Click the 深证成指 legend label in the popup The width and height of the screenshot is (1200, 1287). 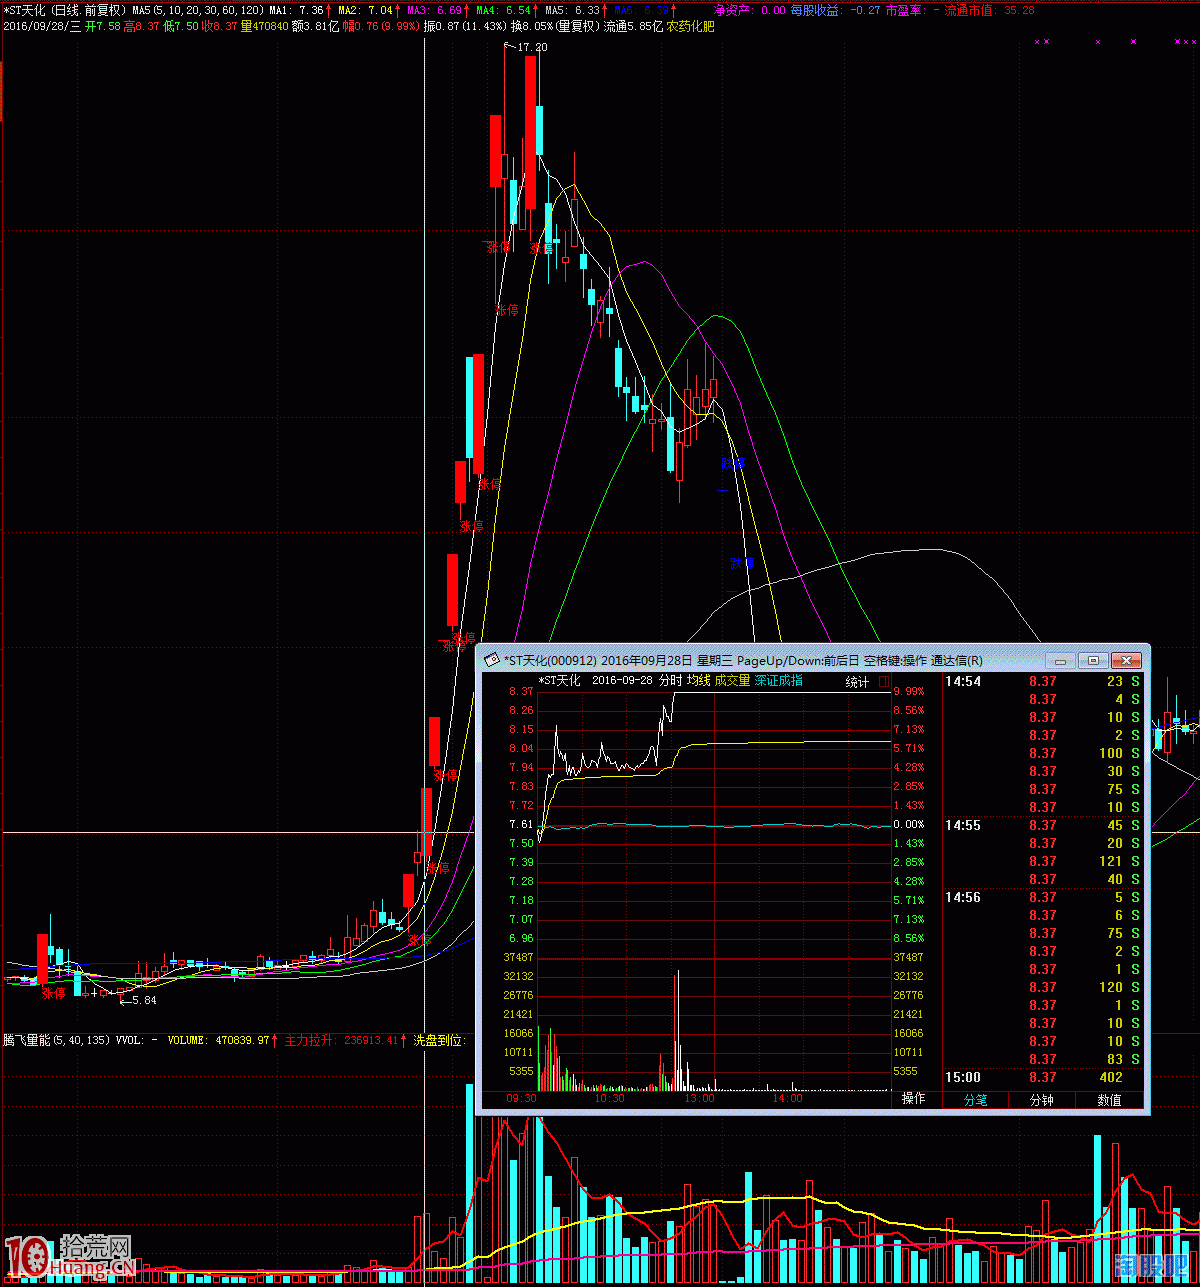point(778,681)
